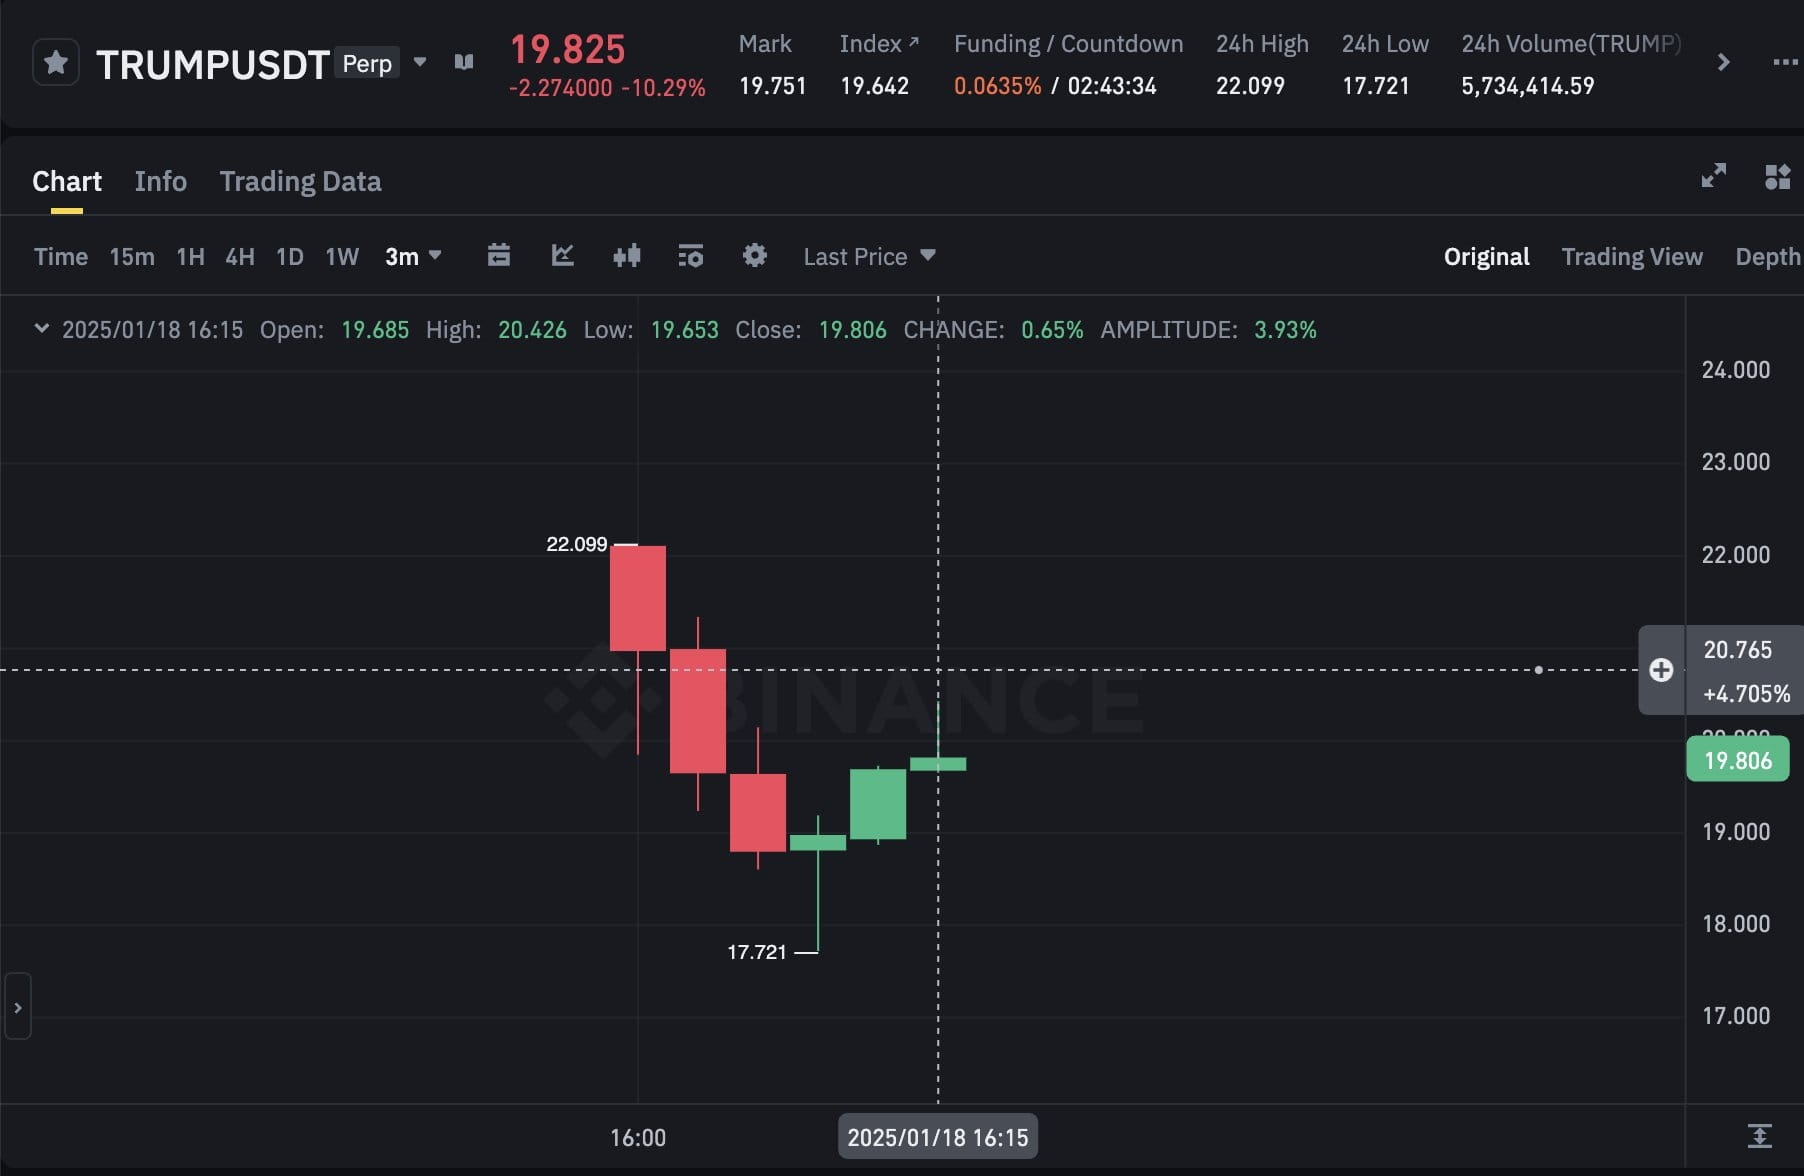The width and height of the screenshot is (1804, 1176).
Task: Click the last price 19.825
Action: (568, 49)
